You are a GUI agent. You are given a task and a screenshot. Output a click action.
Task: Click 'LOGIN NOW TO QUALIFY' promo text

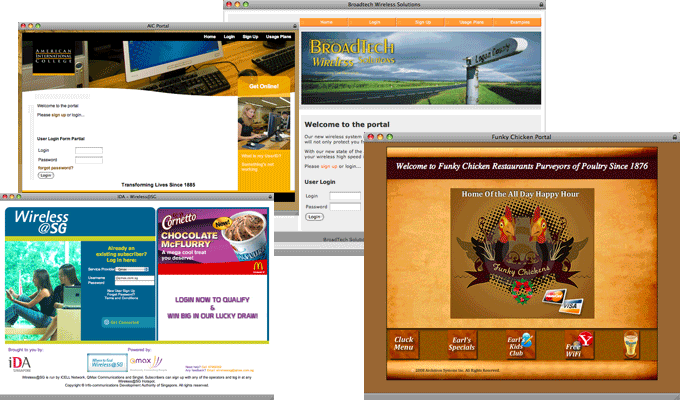point(212,300)
